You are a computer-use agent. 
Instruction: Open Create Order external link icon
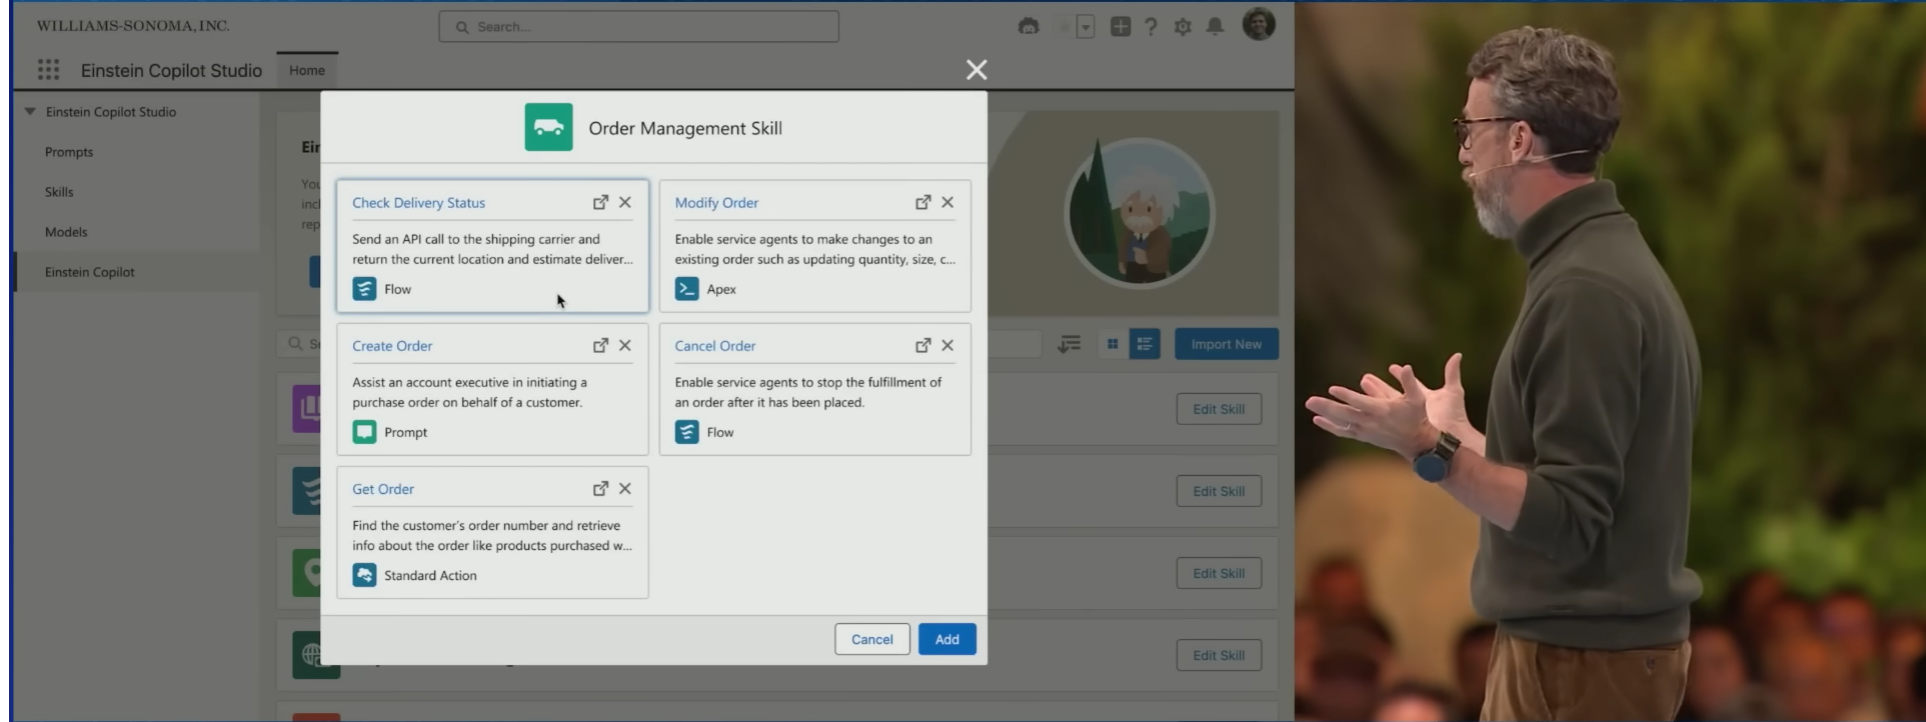[x=600, y=345]
